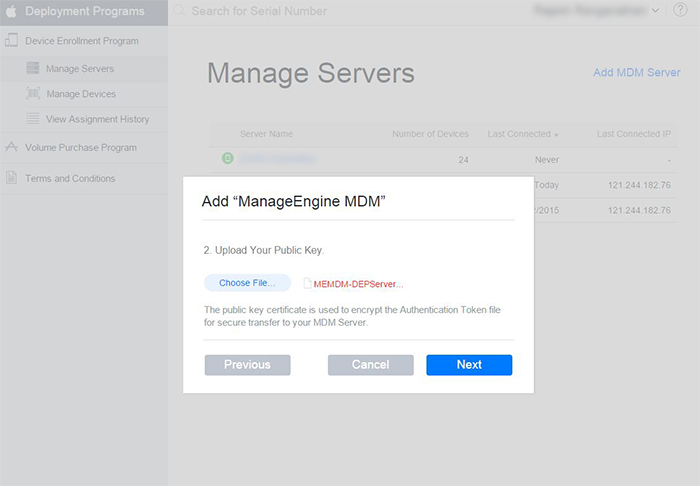
Task: Click the search magnifier icon
Action: tap(179, 11)
